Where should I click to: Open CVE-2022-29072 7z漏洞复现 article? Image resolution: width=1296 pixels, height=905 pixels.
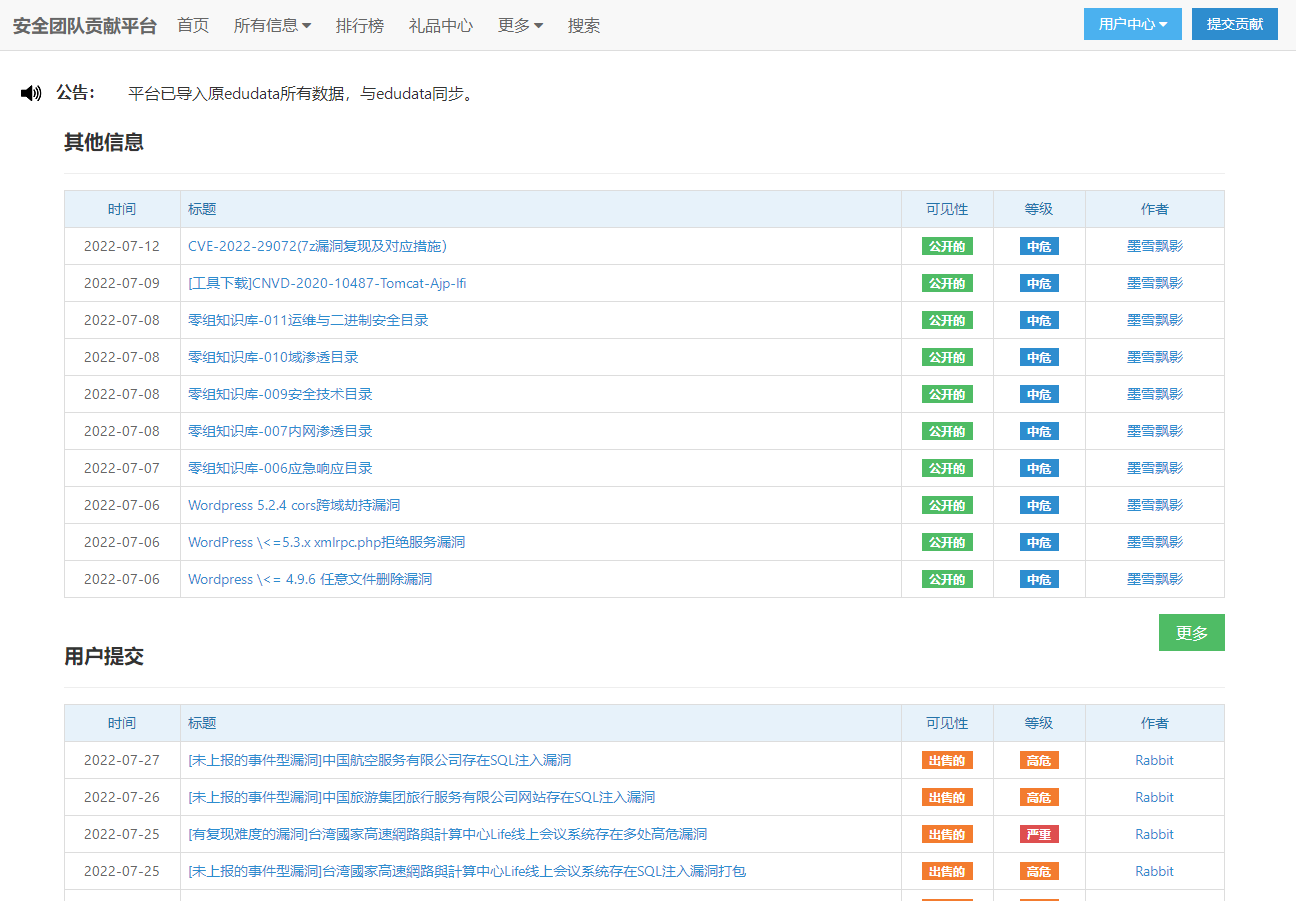[317, 246]
